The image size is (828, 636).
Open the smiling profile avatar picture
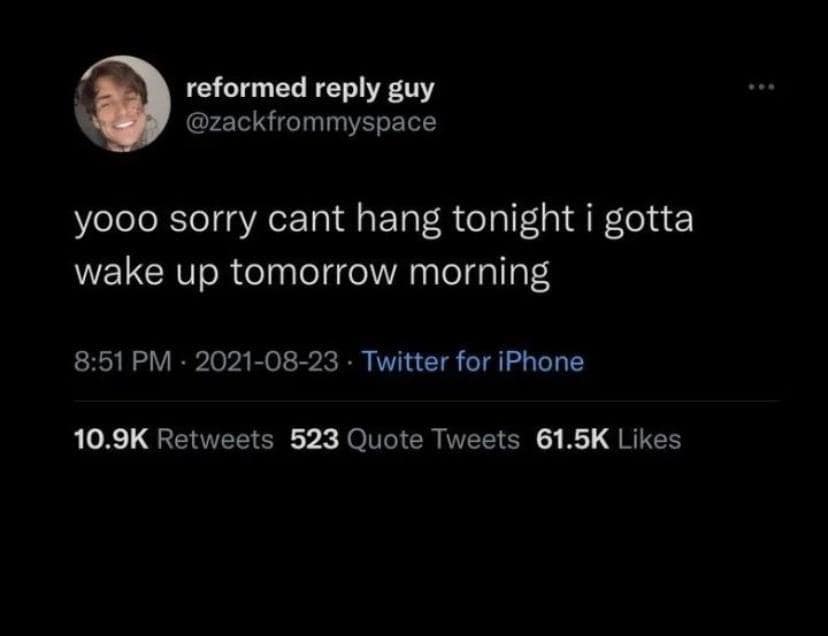pyautogui.click(x=123, y=104)
